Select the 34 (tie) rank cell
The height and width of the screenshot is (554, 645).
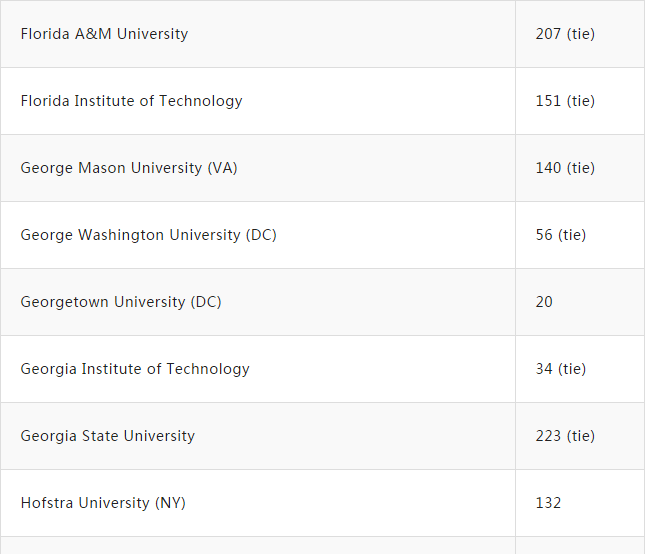(x=561, y=369)
